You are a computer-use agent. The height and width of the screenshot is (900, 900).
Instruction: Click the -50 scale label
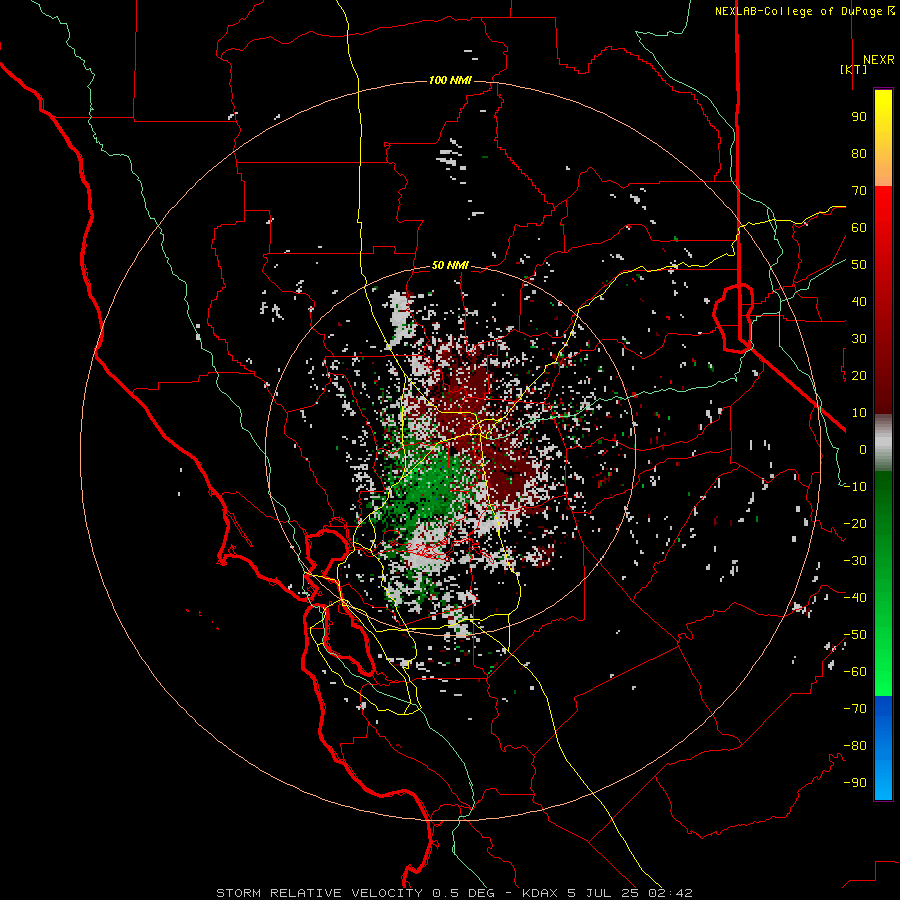pyautogui.click(x=855, y=635)
